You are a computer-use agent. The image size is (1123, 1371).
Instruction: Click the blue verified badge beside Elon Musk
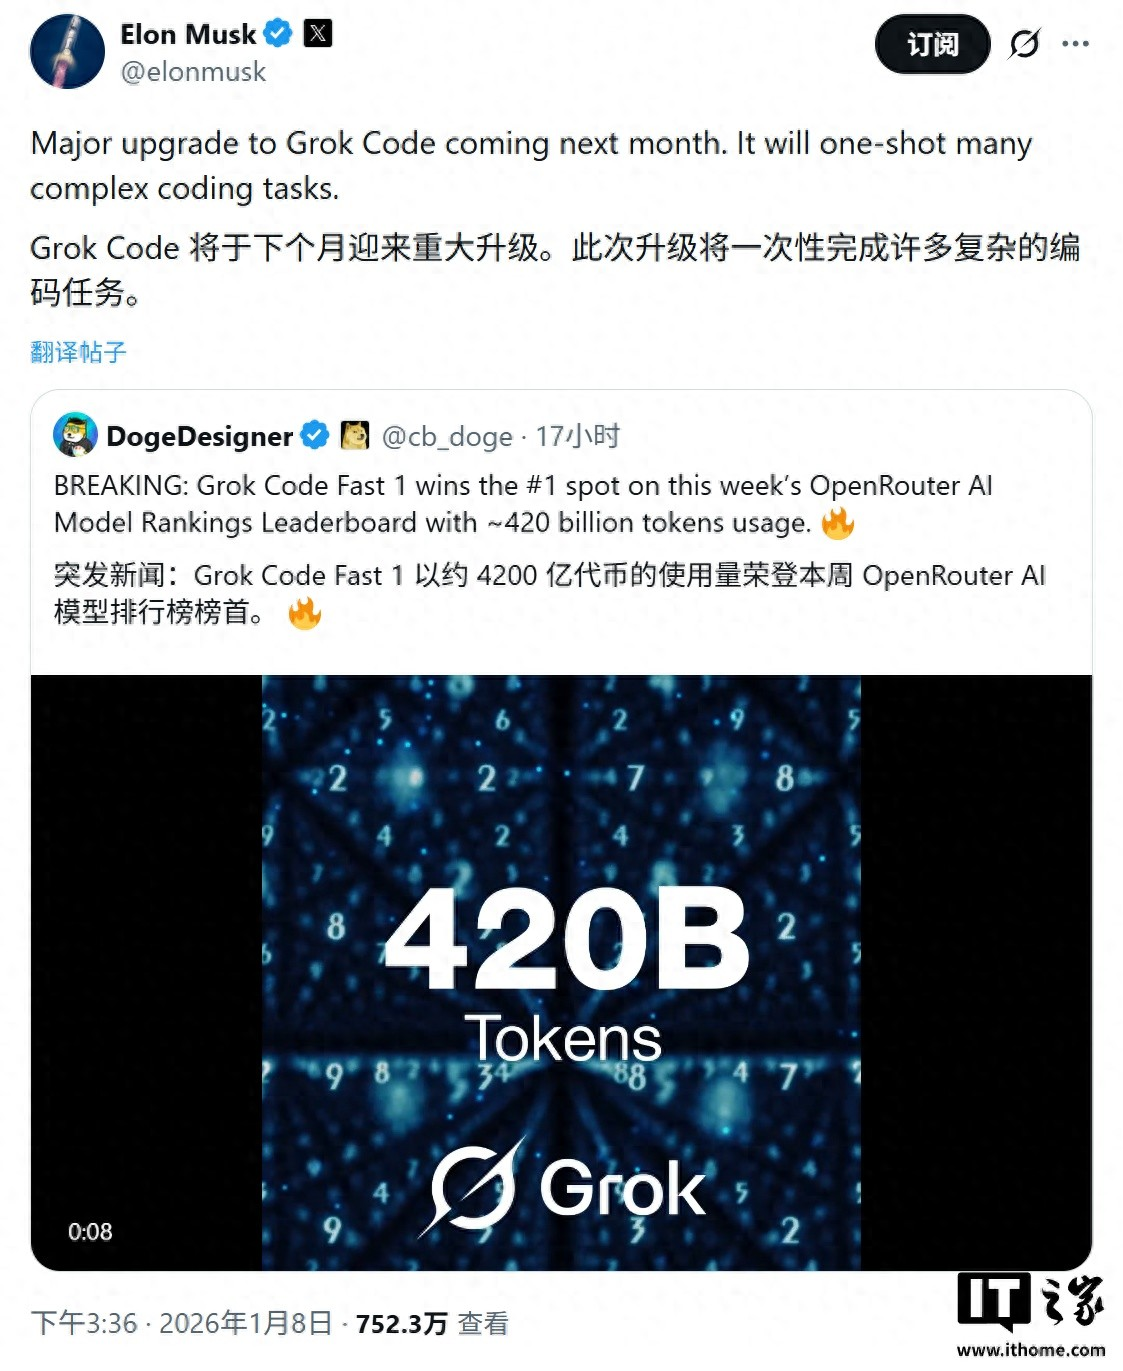tap(278, 34)
